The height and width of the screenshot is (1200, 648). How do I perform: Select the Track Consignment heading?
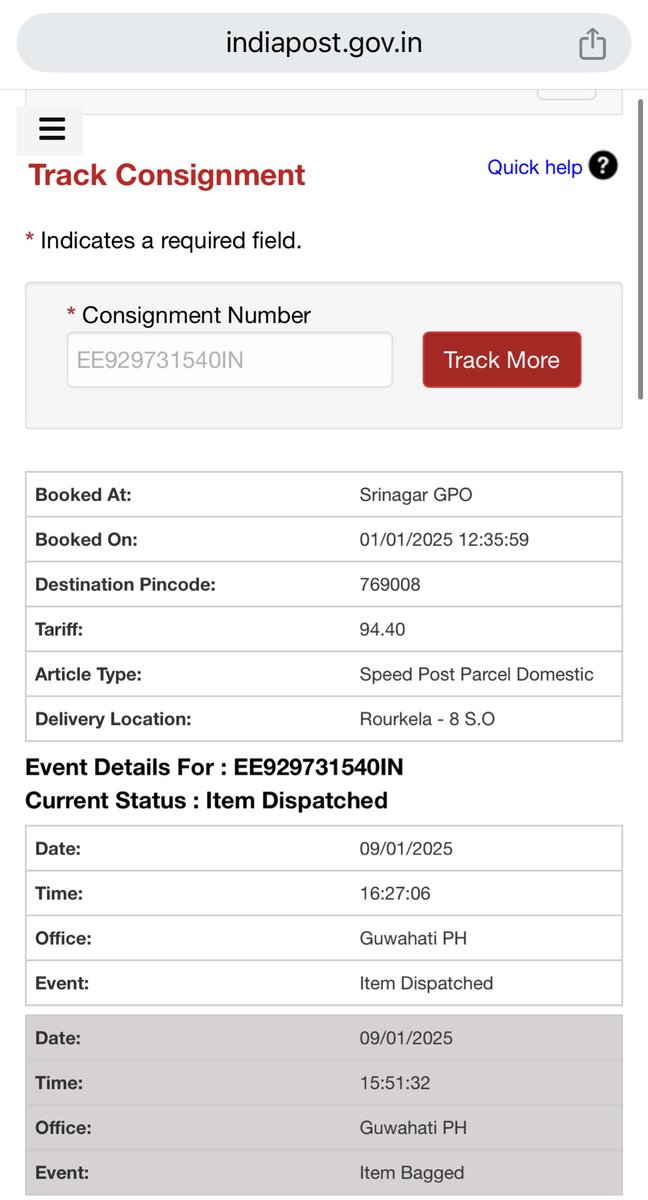(167, 175)
